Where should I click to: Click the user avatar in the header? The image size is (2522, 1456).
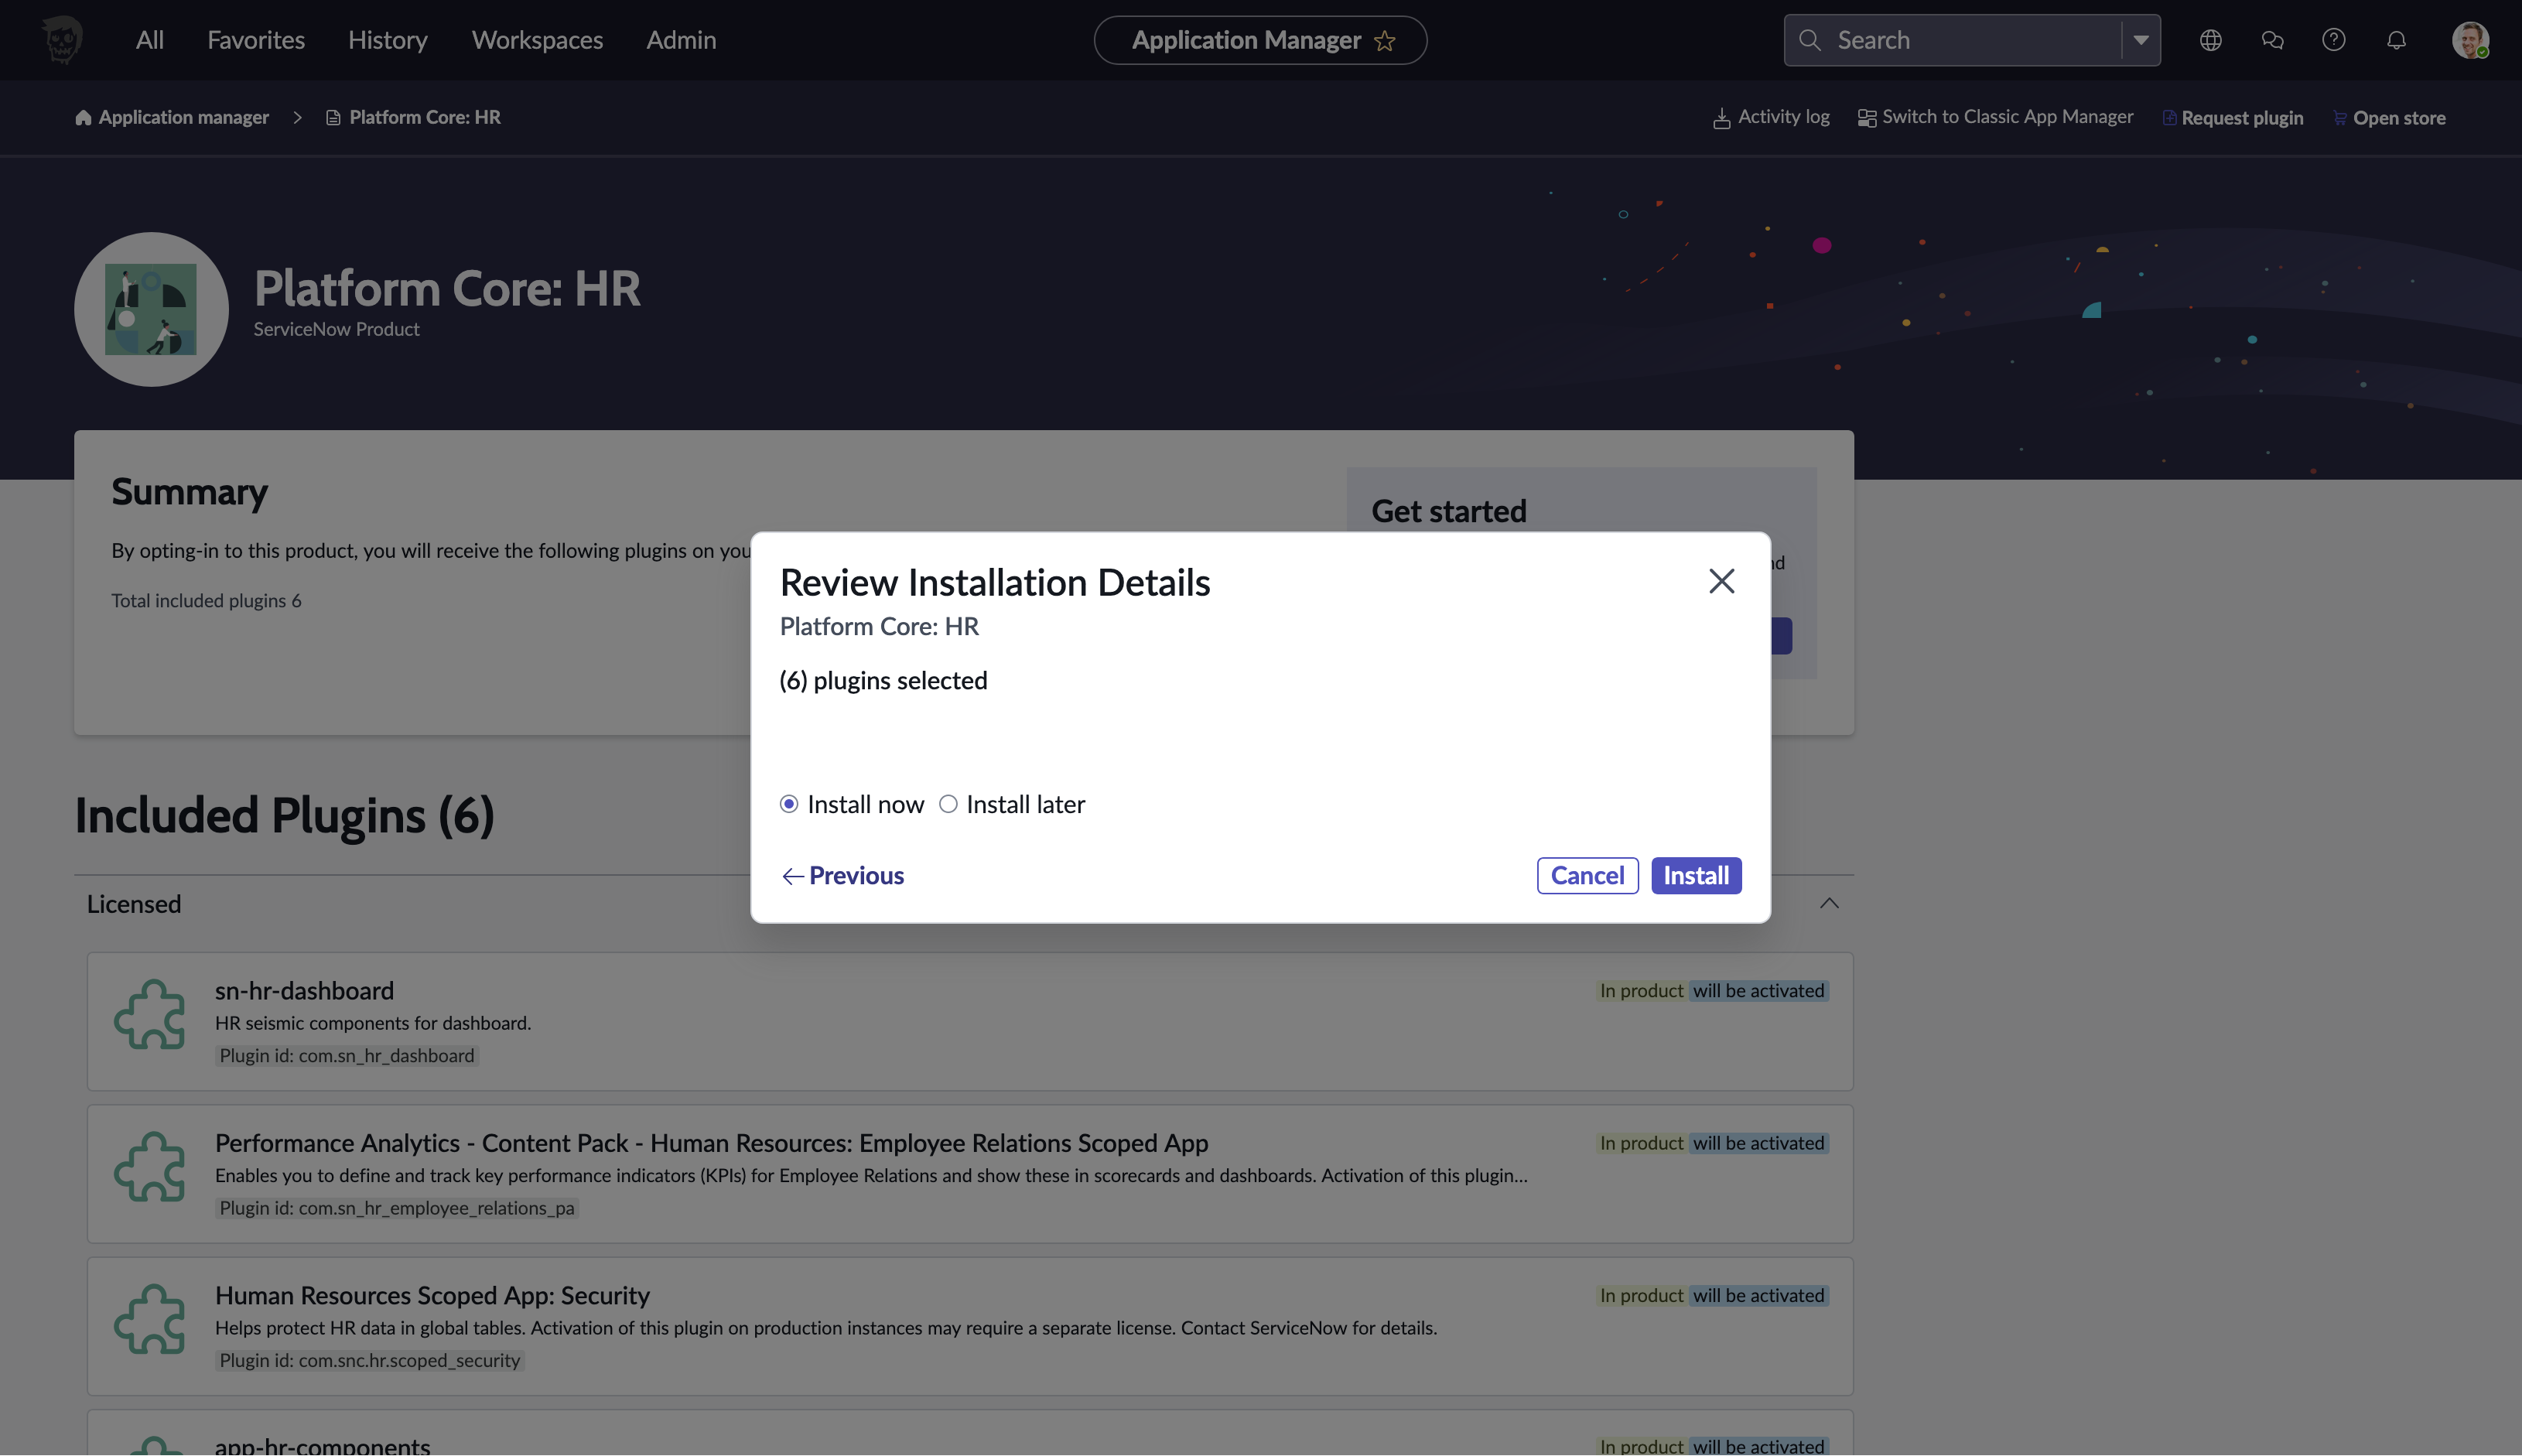[x=2469, y=40]
